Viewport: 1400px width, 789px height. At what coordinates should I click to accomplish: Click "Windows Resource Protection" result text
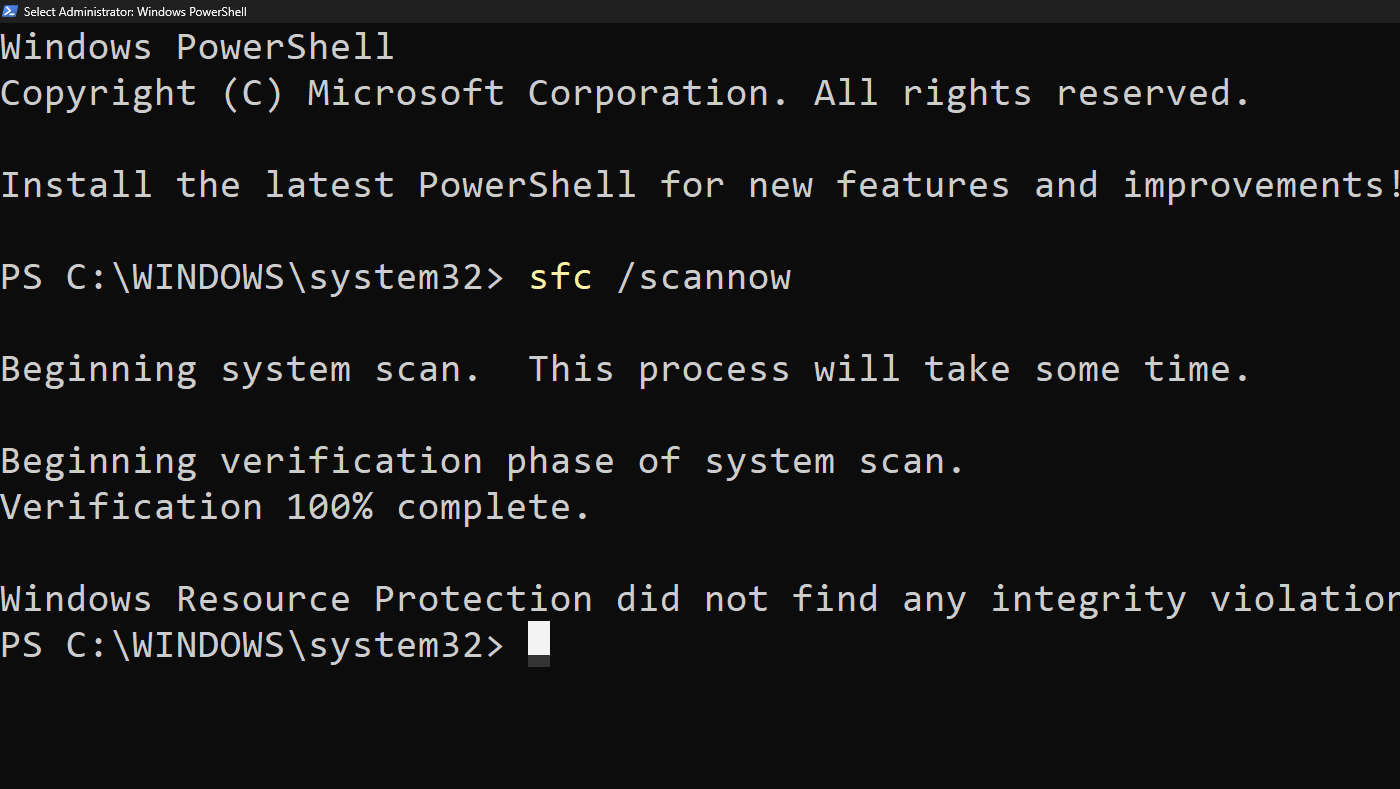click(296, 599)
